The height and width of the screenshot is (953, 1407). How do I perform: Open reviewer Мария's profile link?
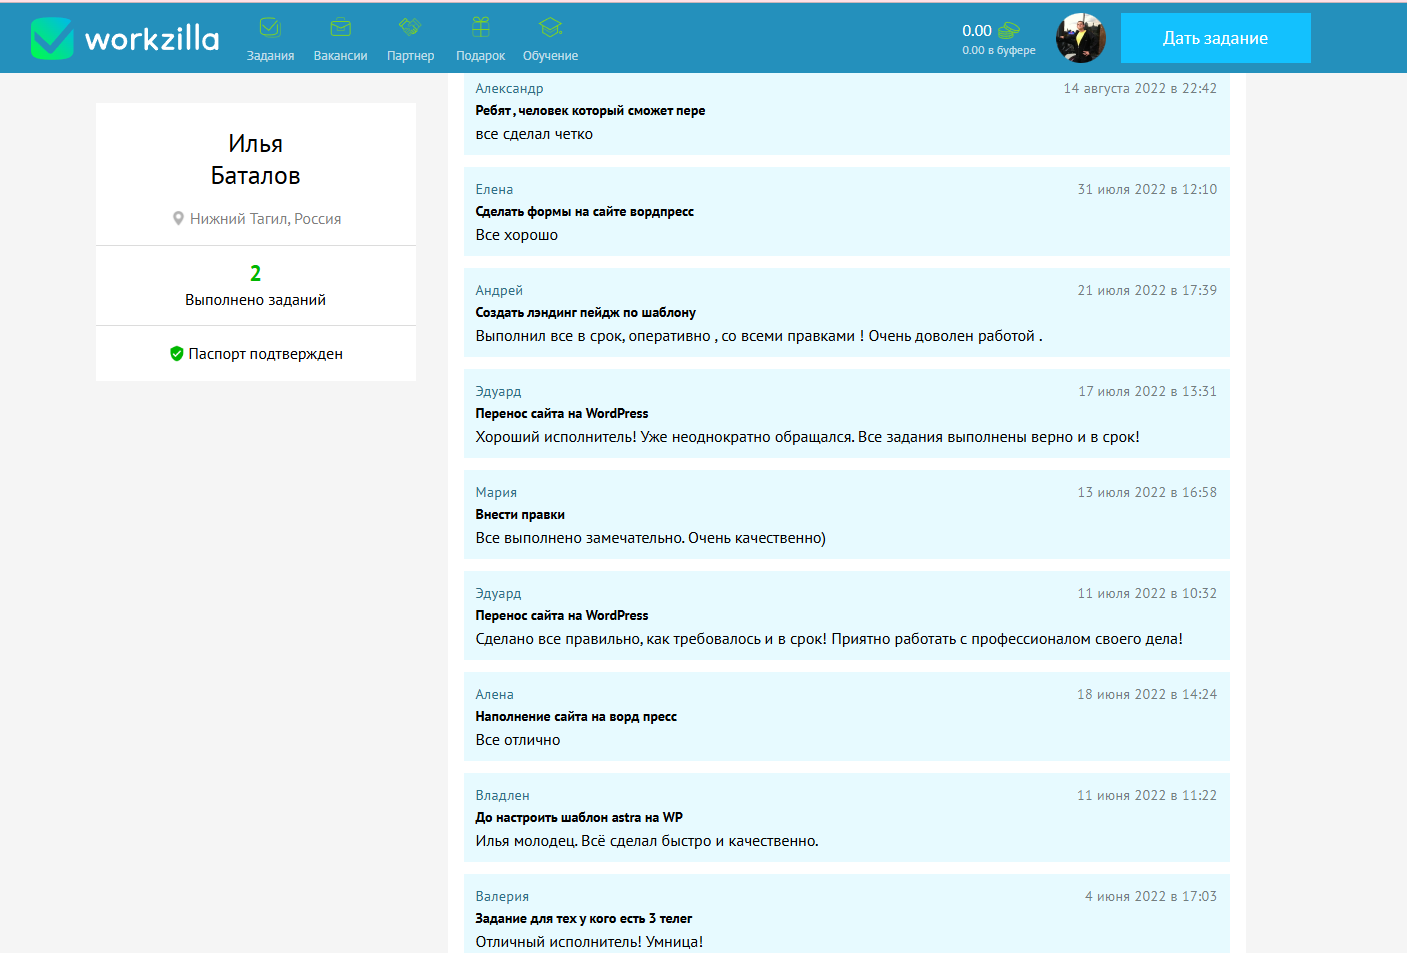pos(496,493)
